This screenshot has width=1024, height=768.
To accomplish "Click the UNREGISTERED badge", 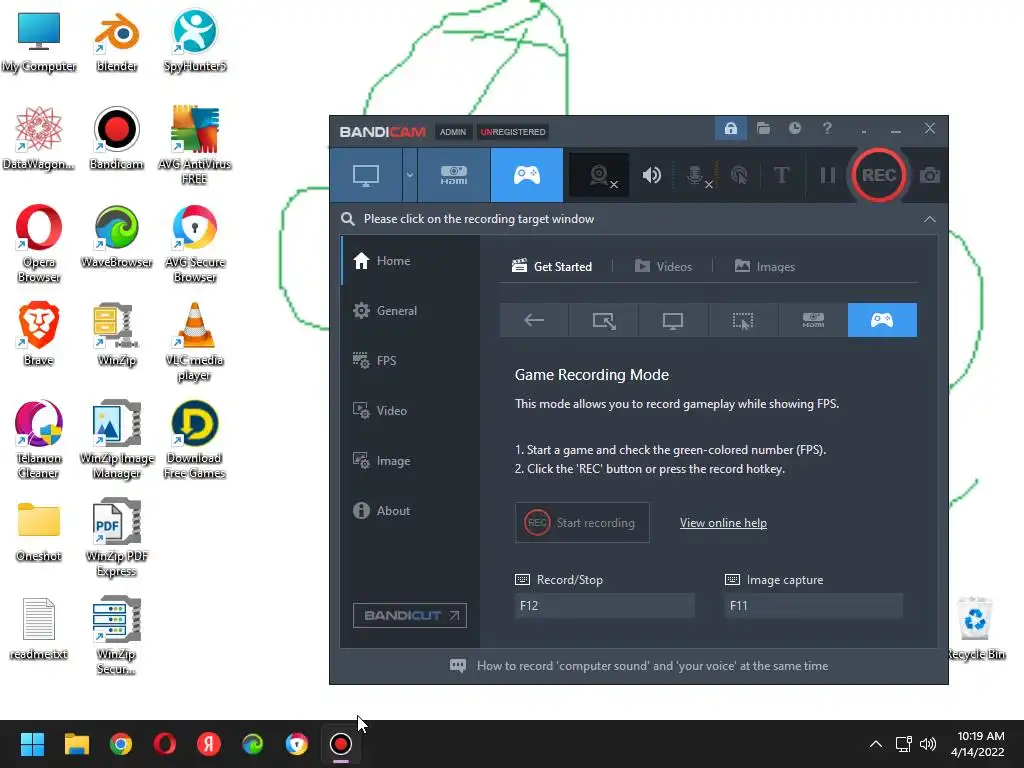I will point(513,132).
